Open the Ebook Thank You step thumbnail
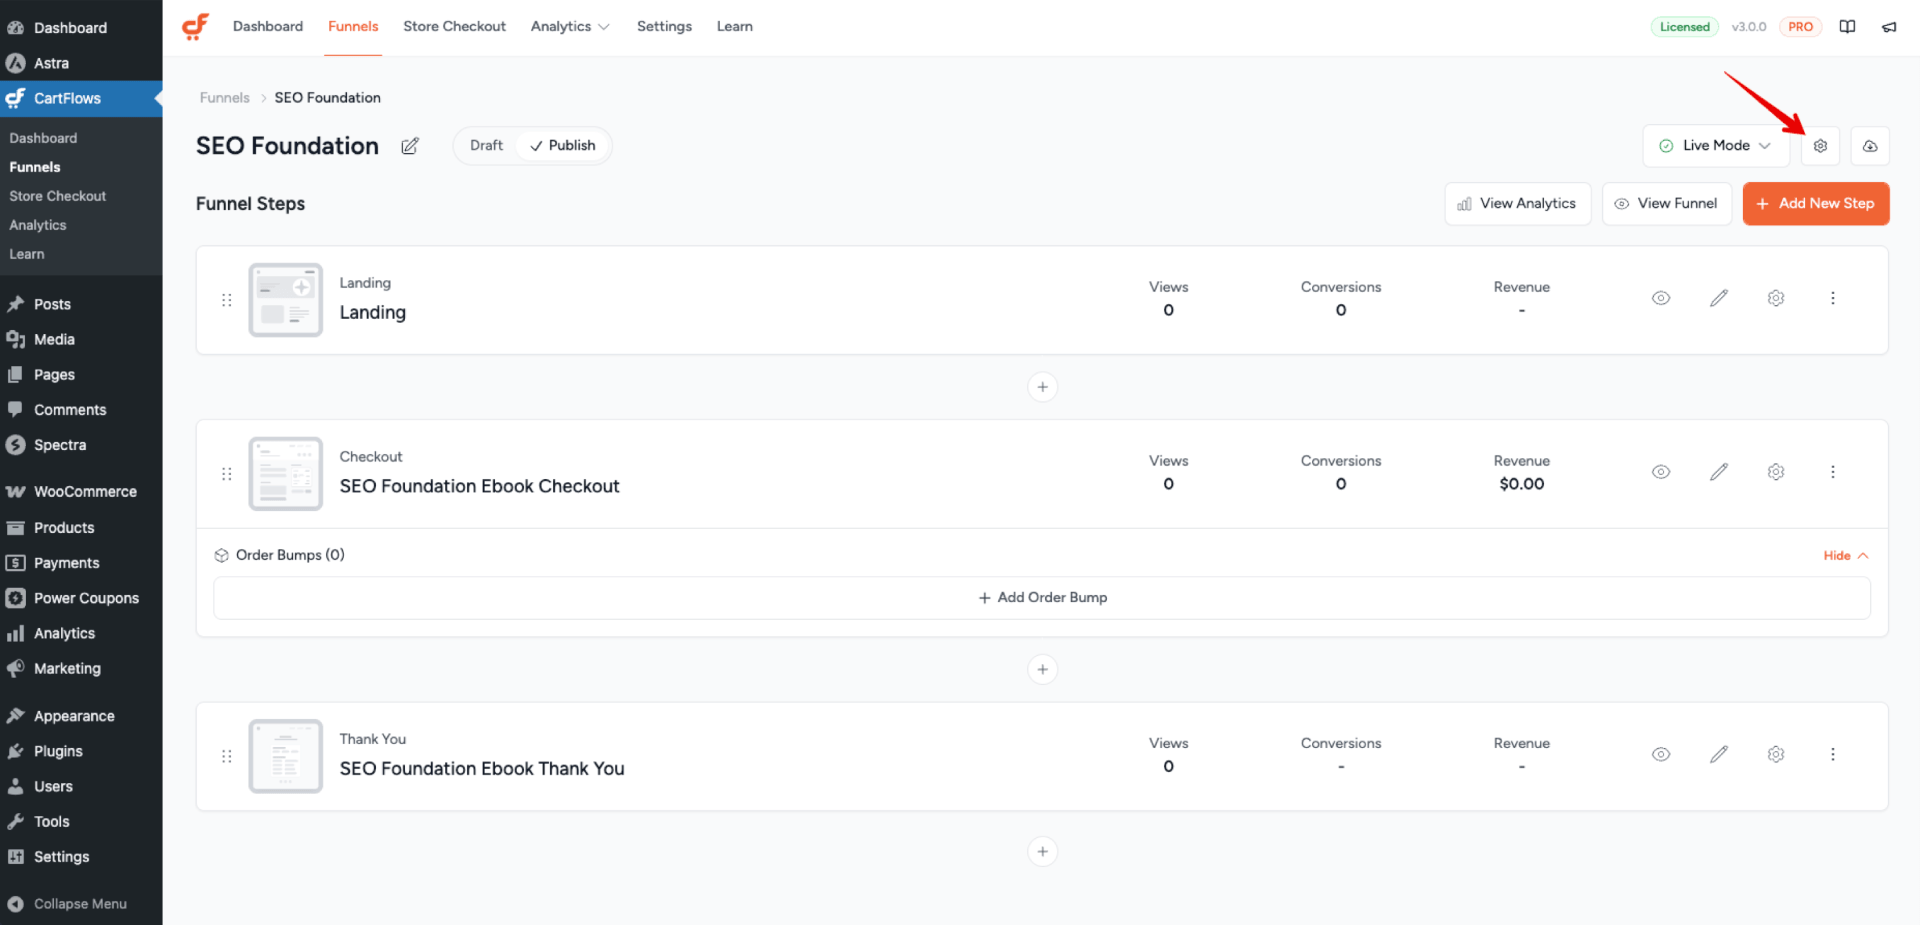 (286, 756)
